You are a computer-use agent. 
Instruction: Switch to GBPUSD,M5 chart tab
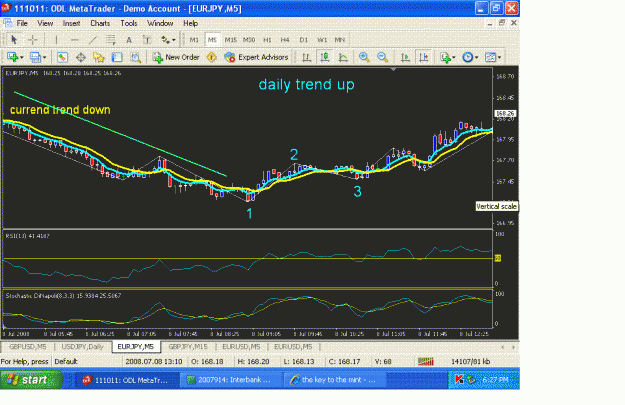point(28,347)
